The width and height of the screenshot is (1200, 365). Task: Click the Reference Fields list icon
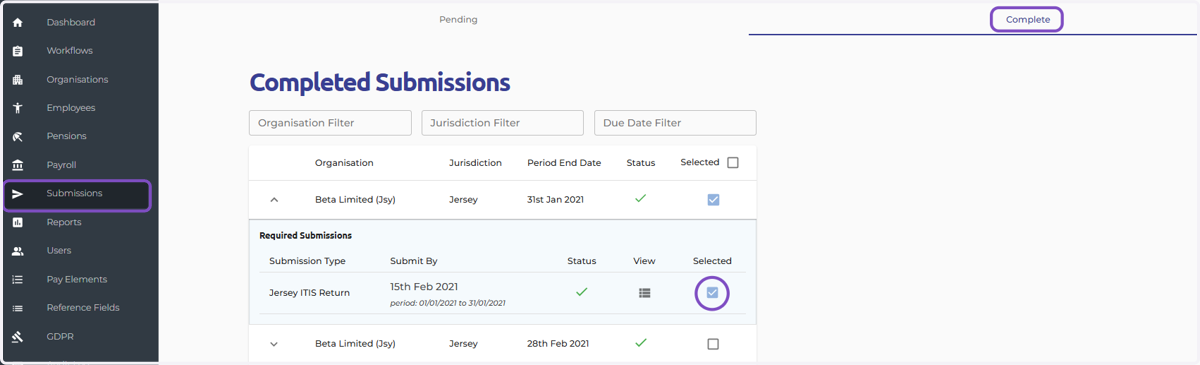[17, 308]
